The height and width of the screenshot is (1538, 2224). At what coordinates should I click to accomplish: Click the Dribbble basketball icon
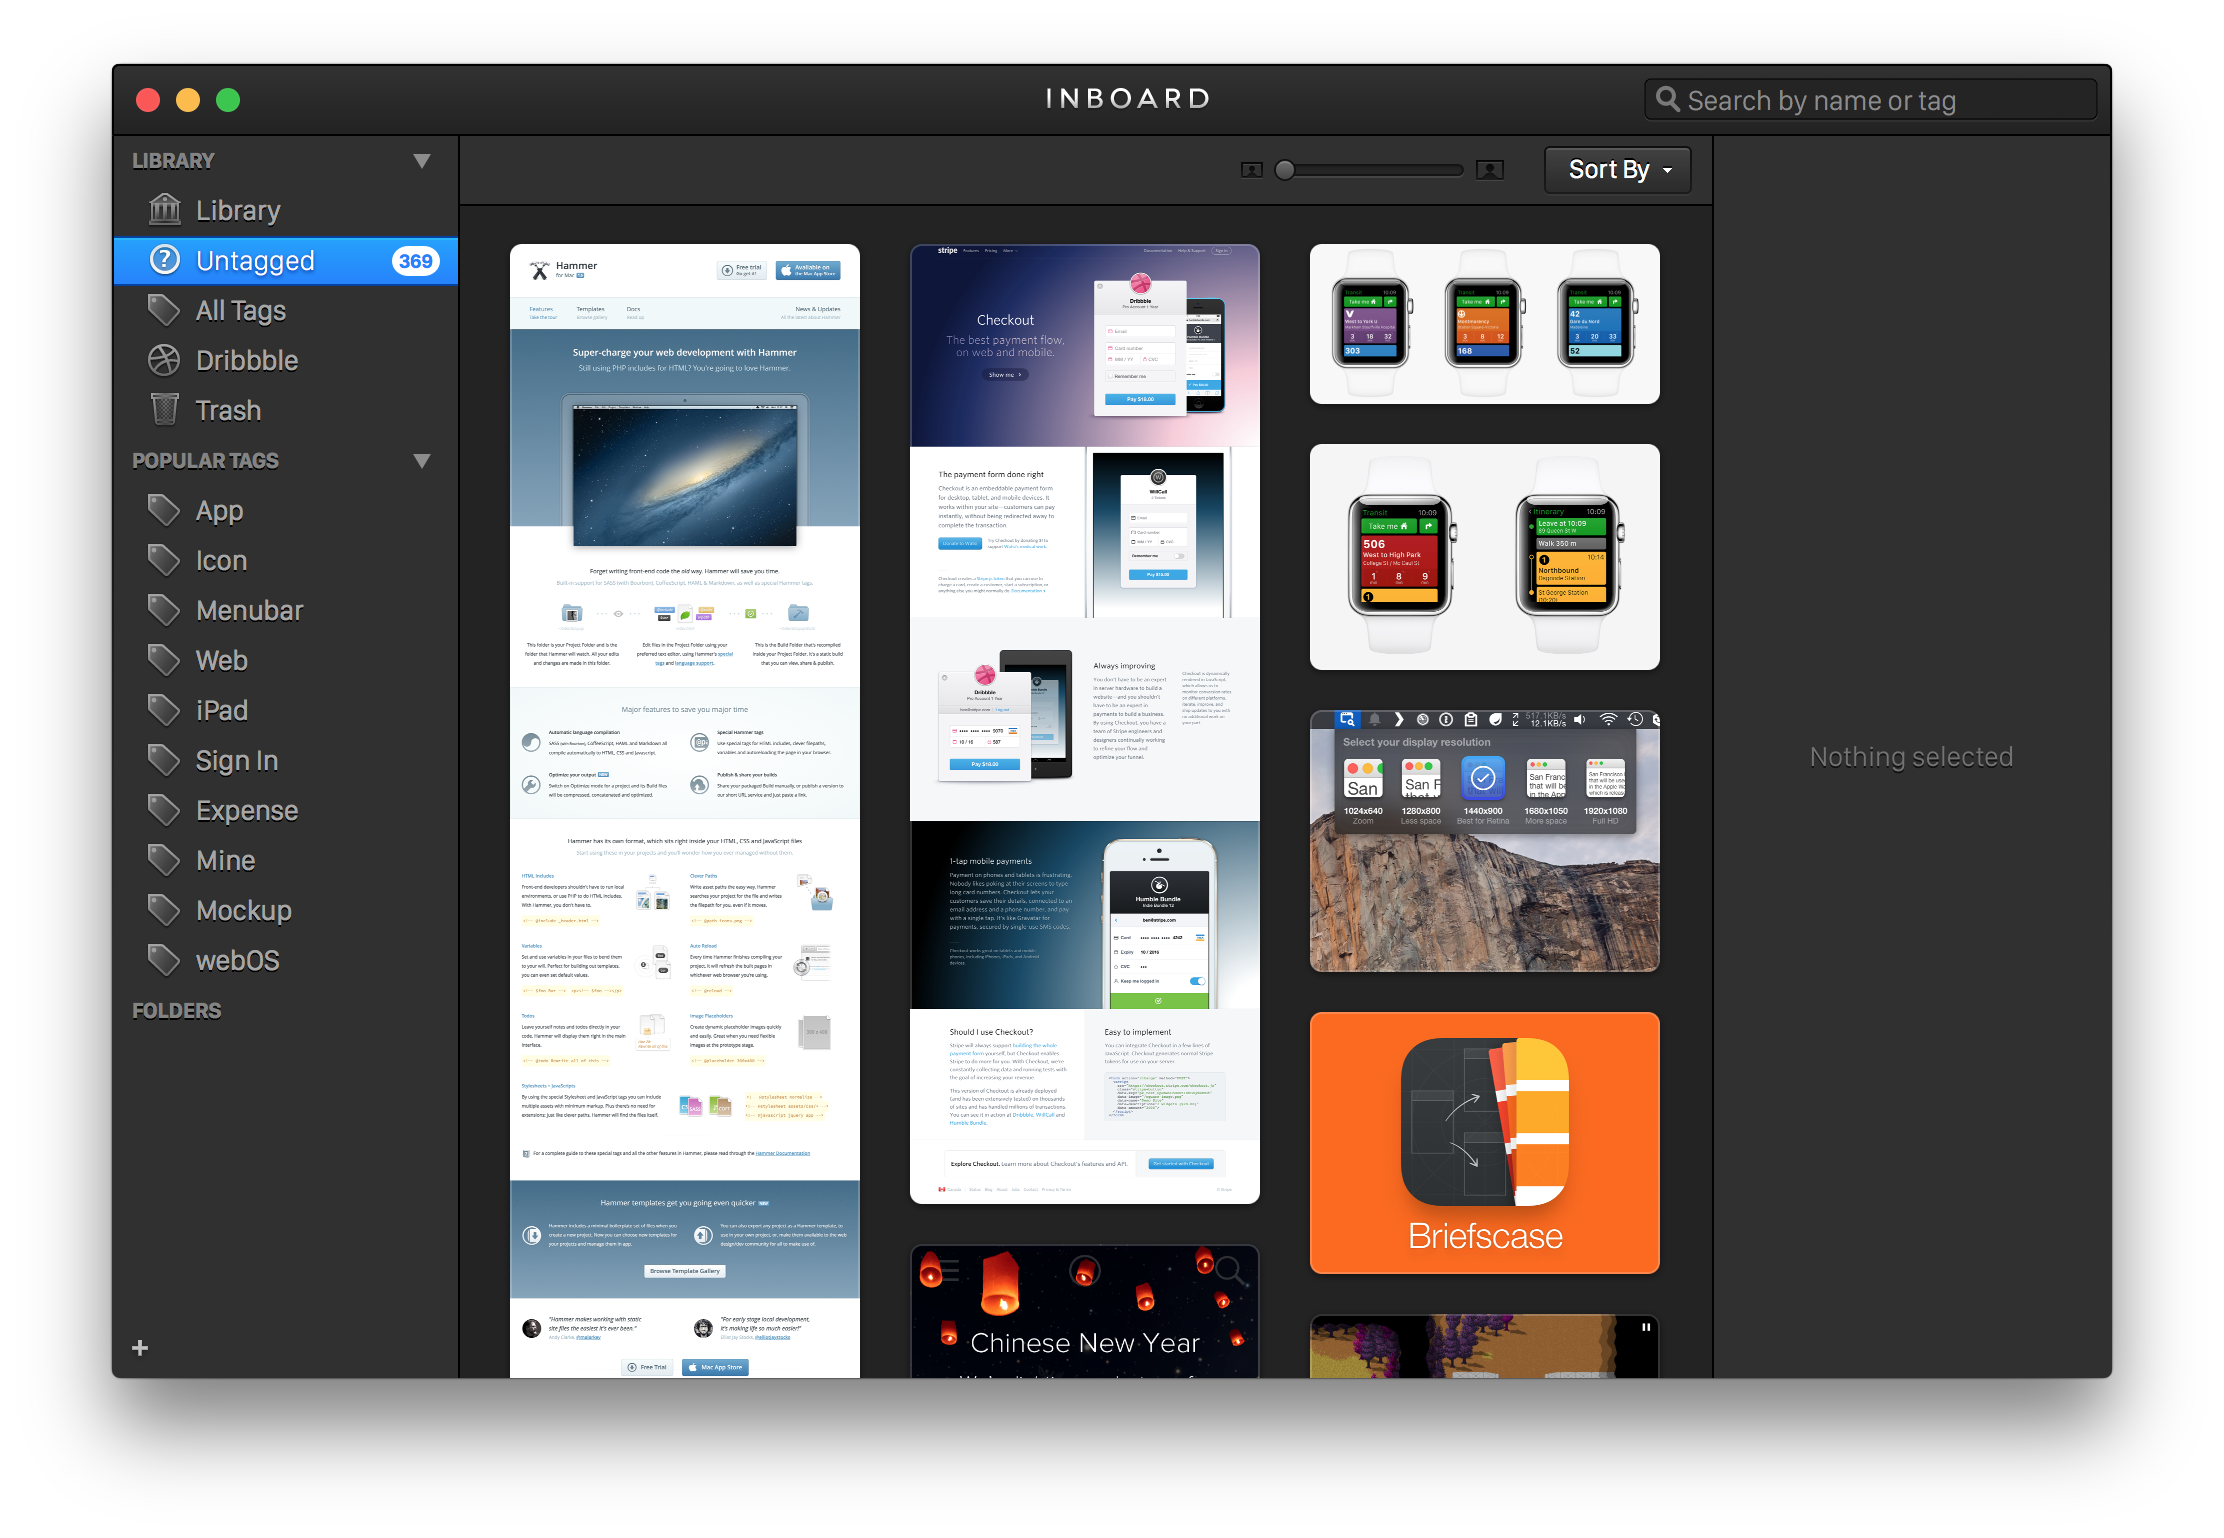pos(165,360)
